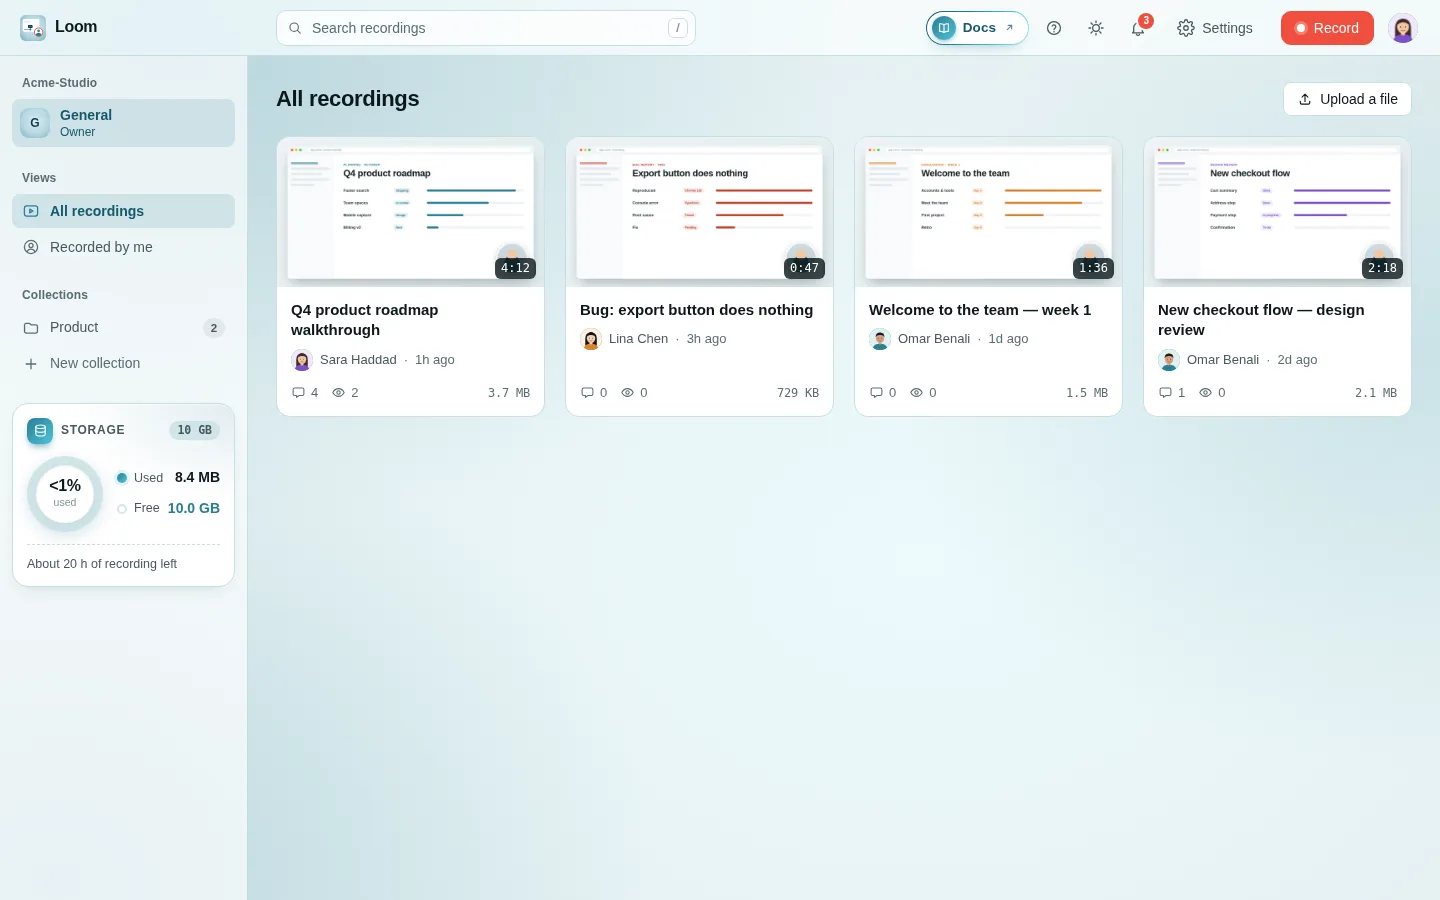Open the help question mark icon

(1054, 28)
